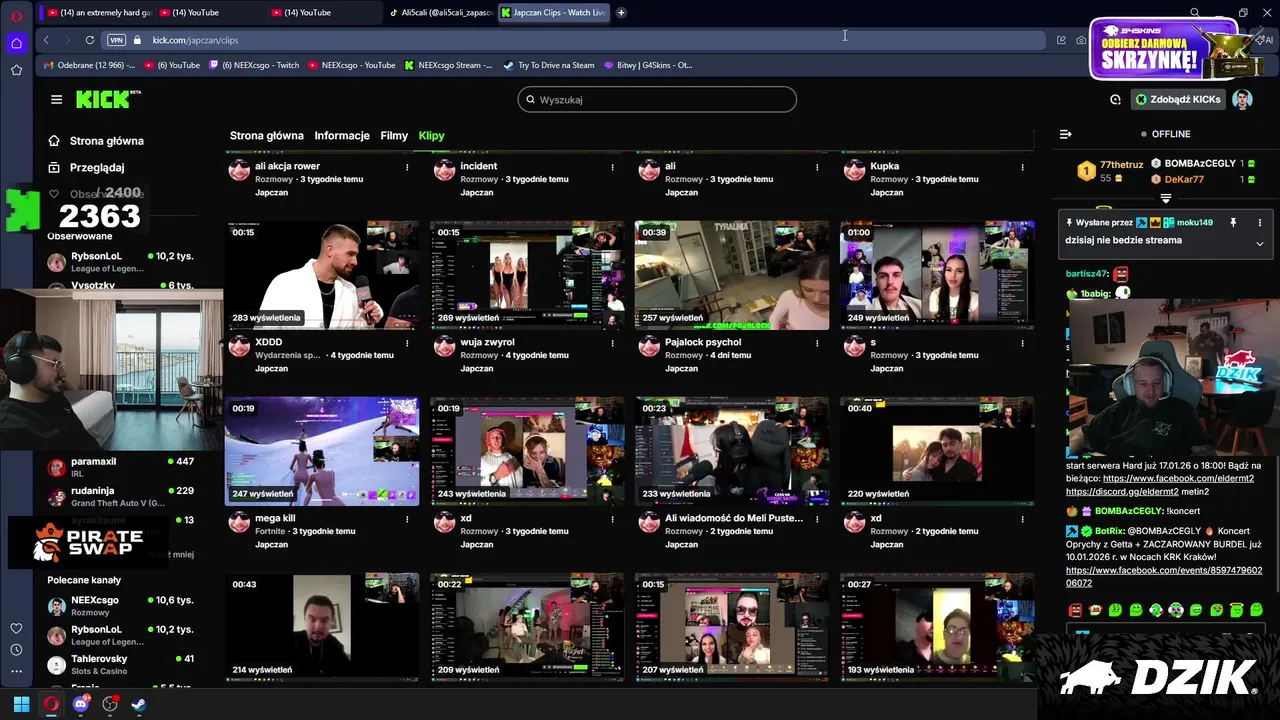This screenshot has width=1280, height=720.
Task: Open the Windows Start menu
Action: [x=21, y=704]
